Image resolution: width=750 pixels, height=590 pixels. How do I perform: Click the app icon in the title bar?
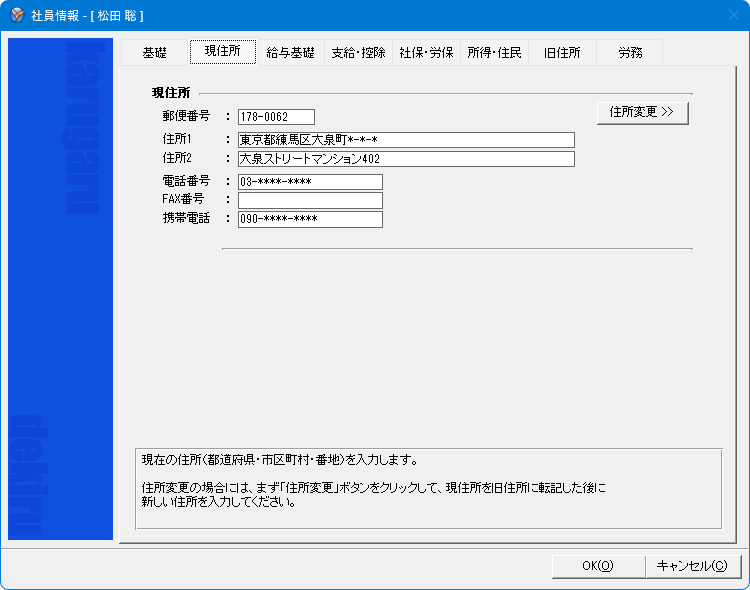17,15
